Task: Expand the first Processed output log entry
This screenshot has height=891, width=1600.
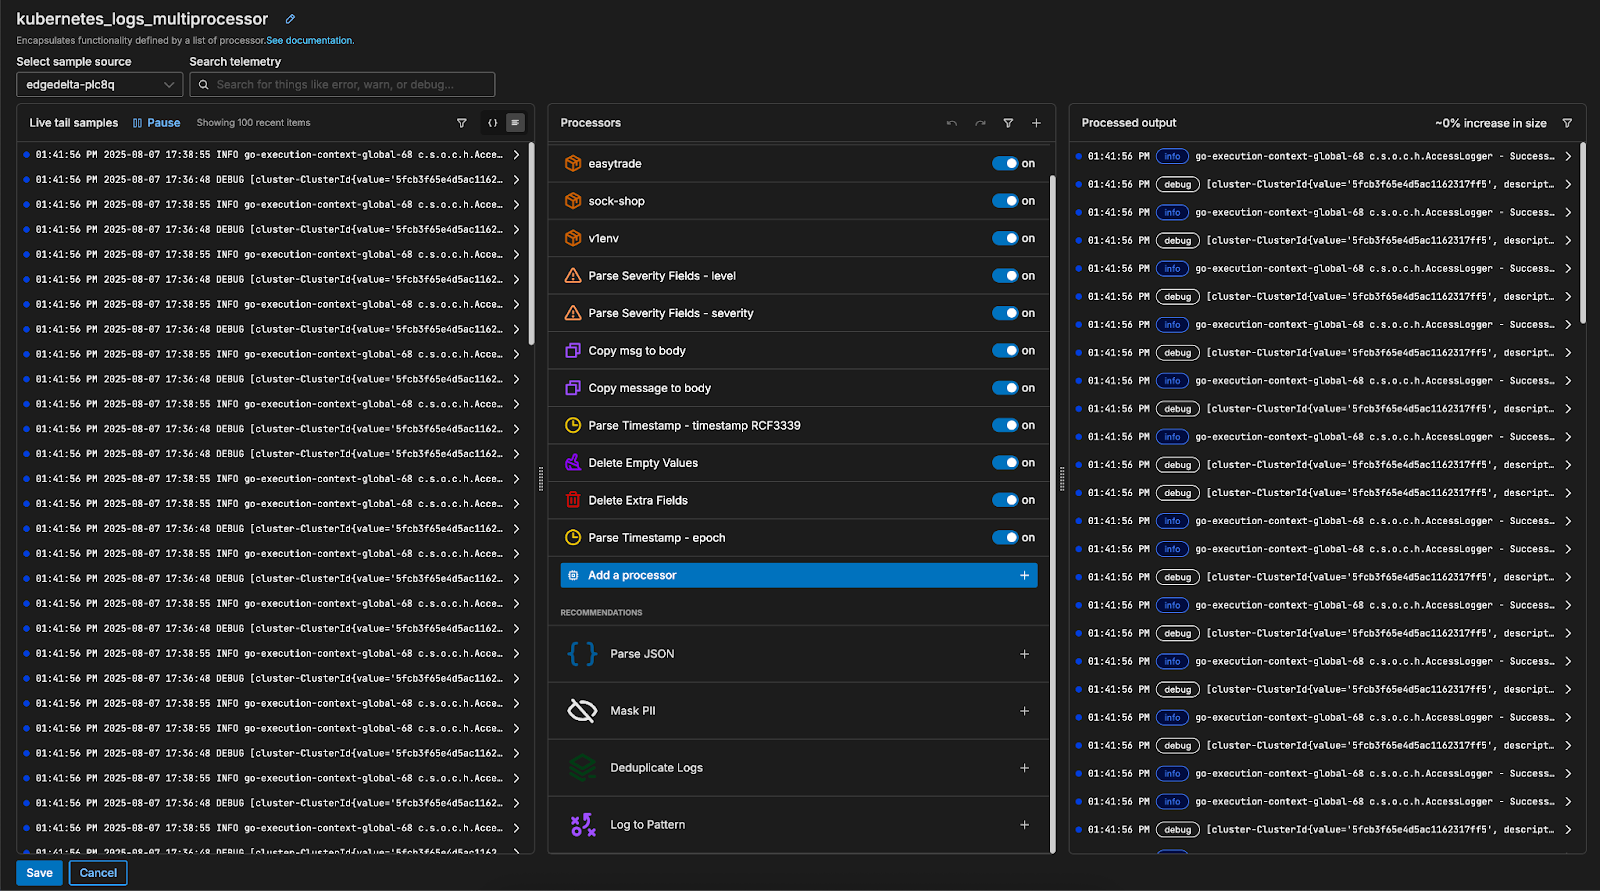Action: pyautogui.click(x=1567, y=156)
